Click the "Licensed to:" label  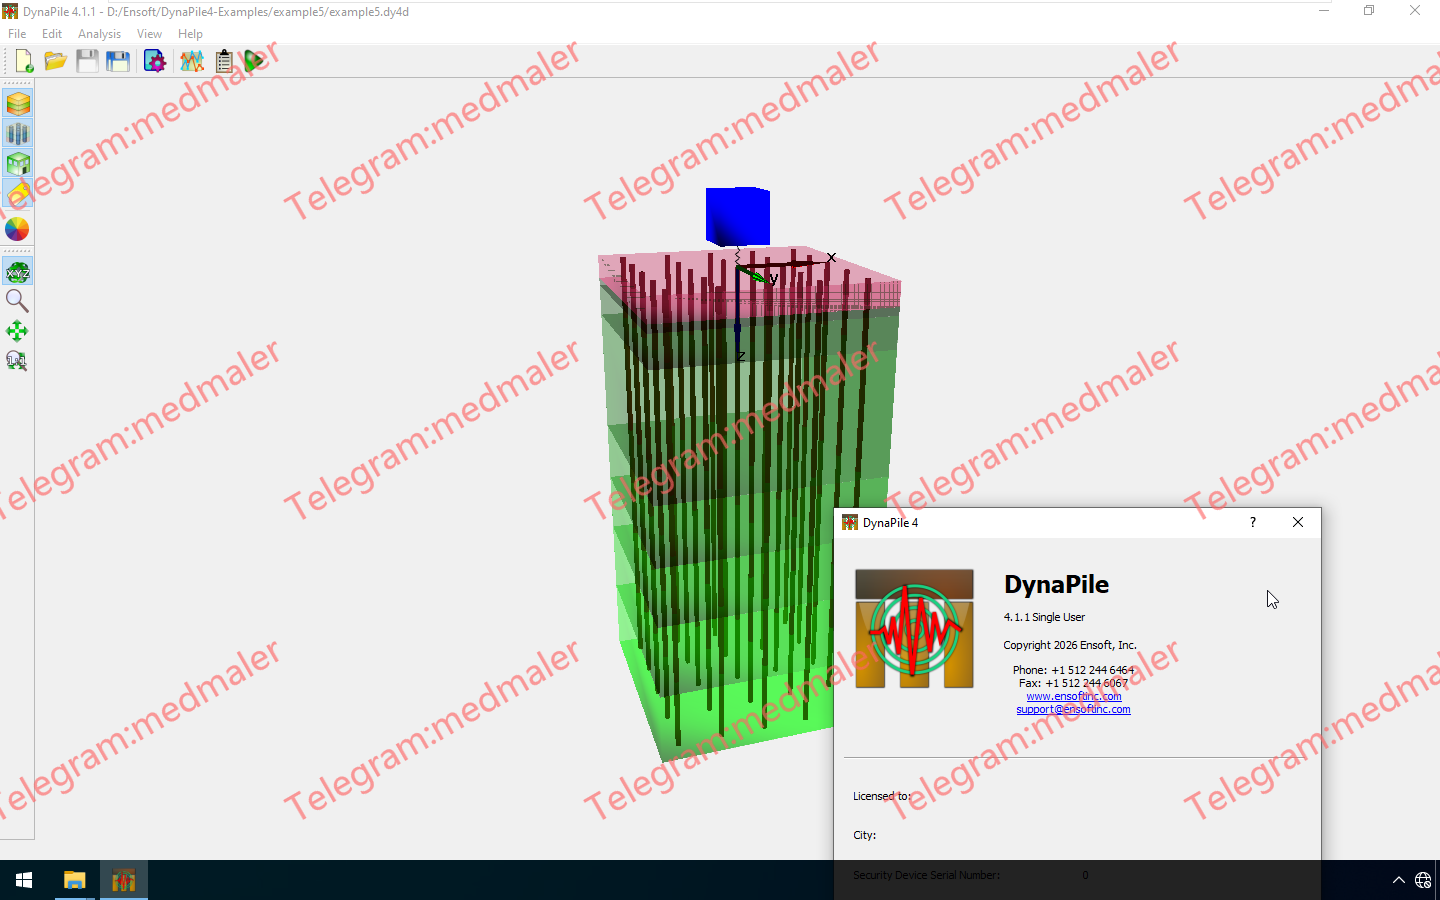pos(882,796)
